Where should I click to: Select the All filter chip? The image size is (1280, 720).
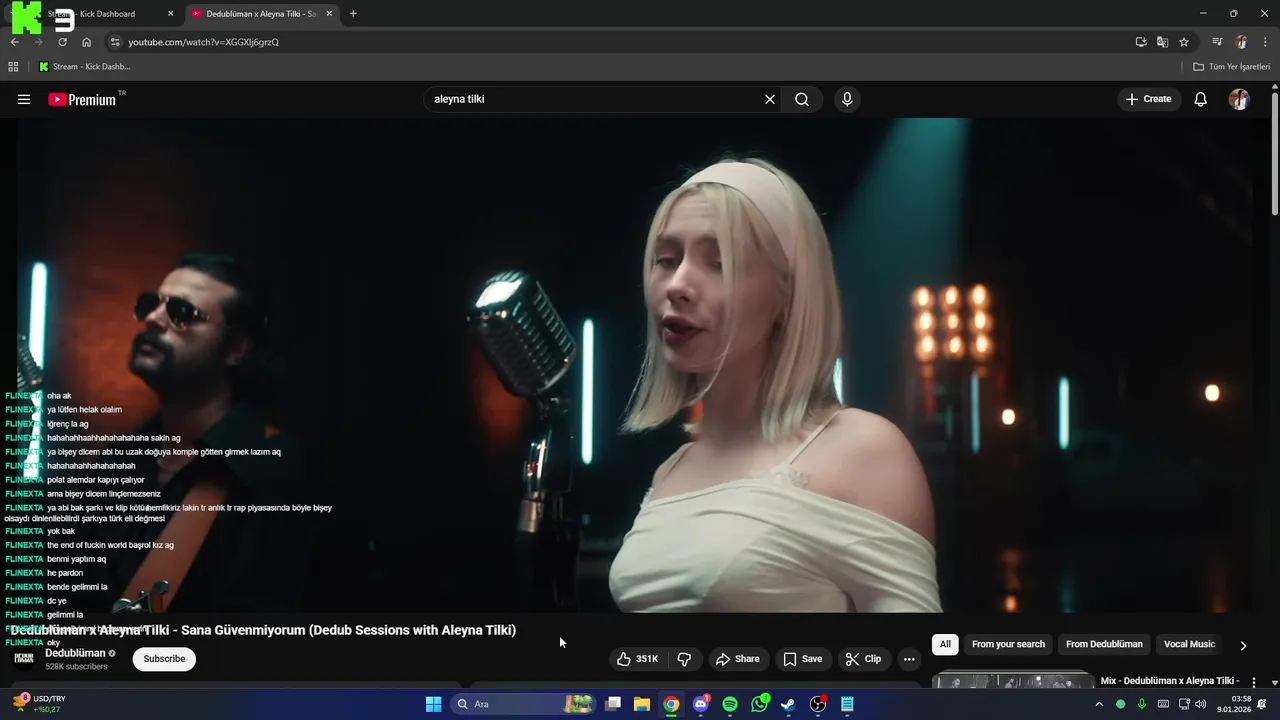(945, 644)
